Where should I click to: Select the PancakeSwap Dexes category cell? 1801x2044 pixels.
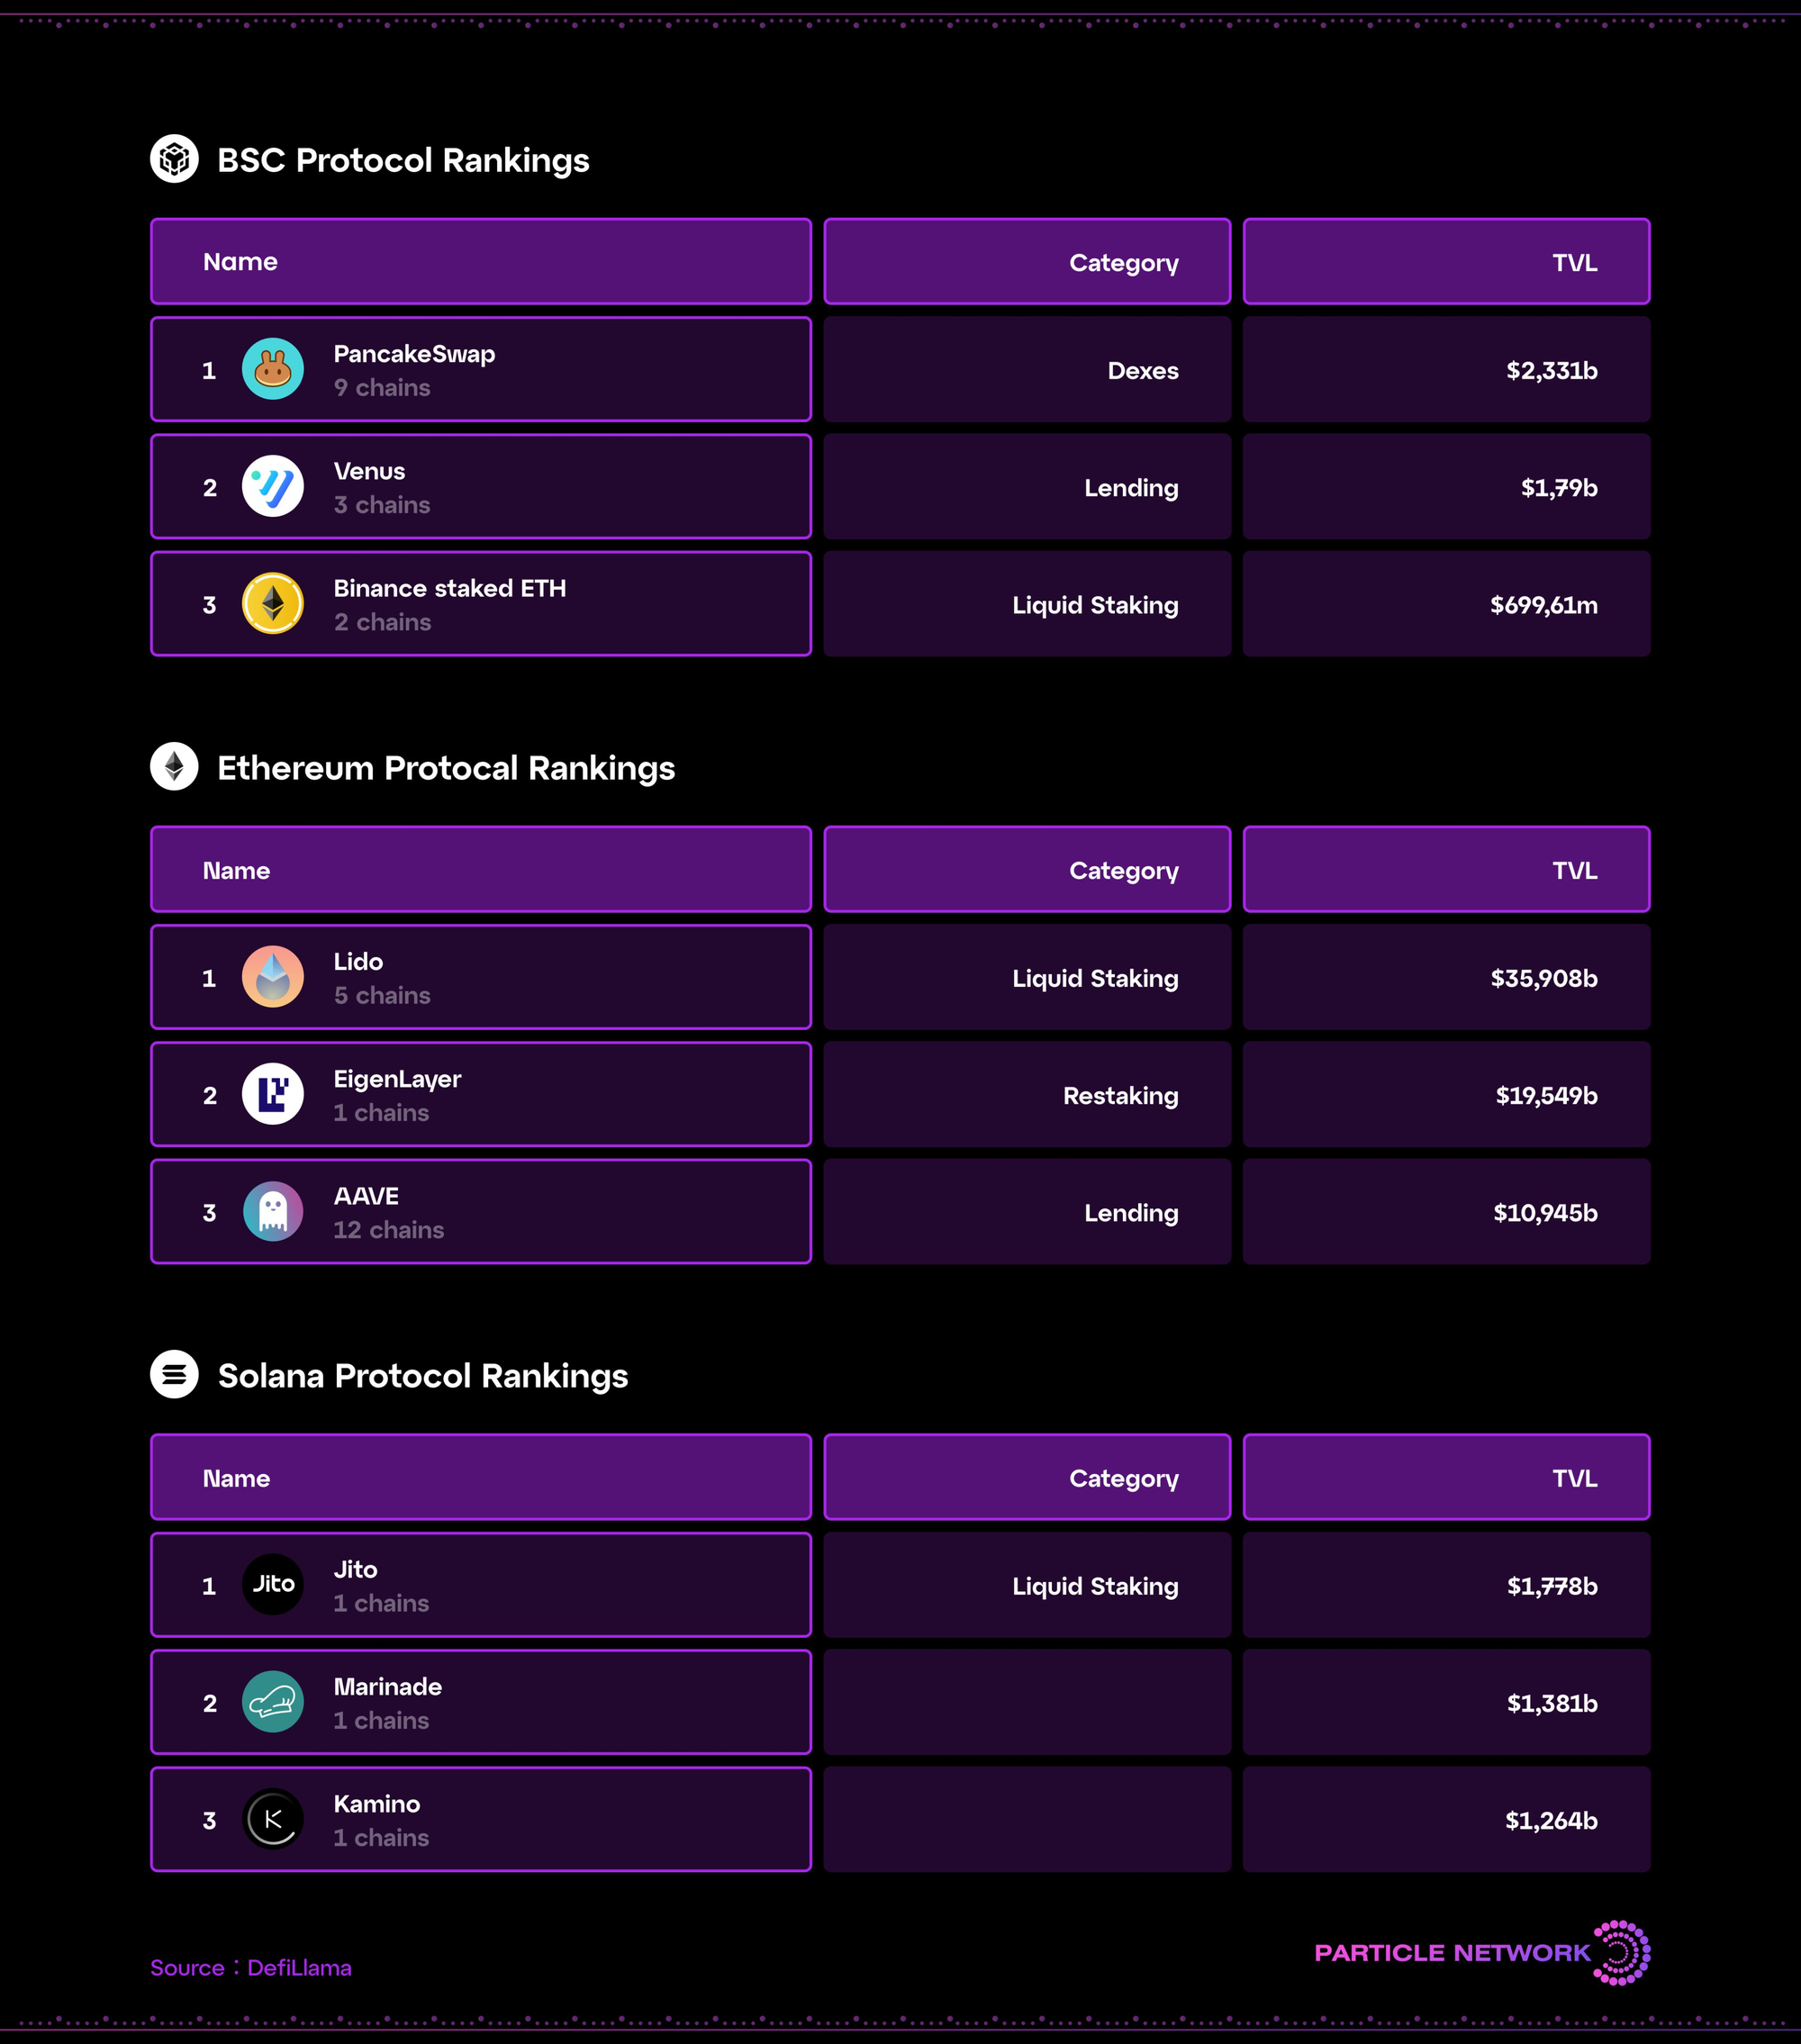coord(1027,369)
